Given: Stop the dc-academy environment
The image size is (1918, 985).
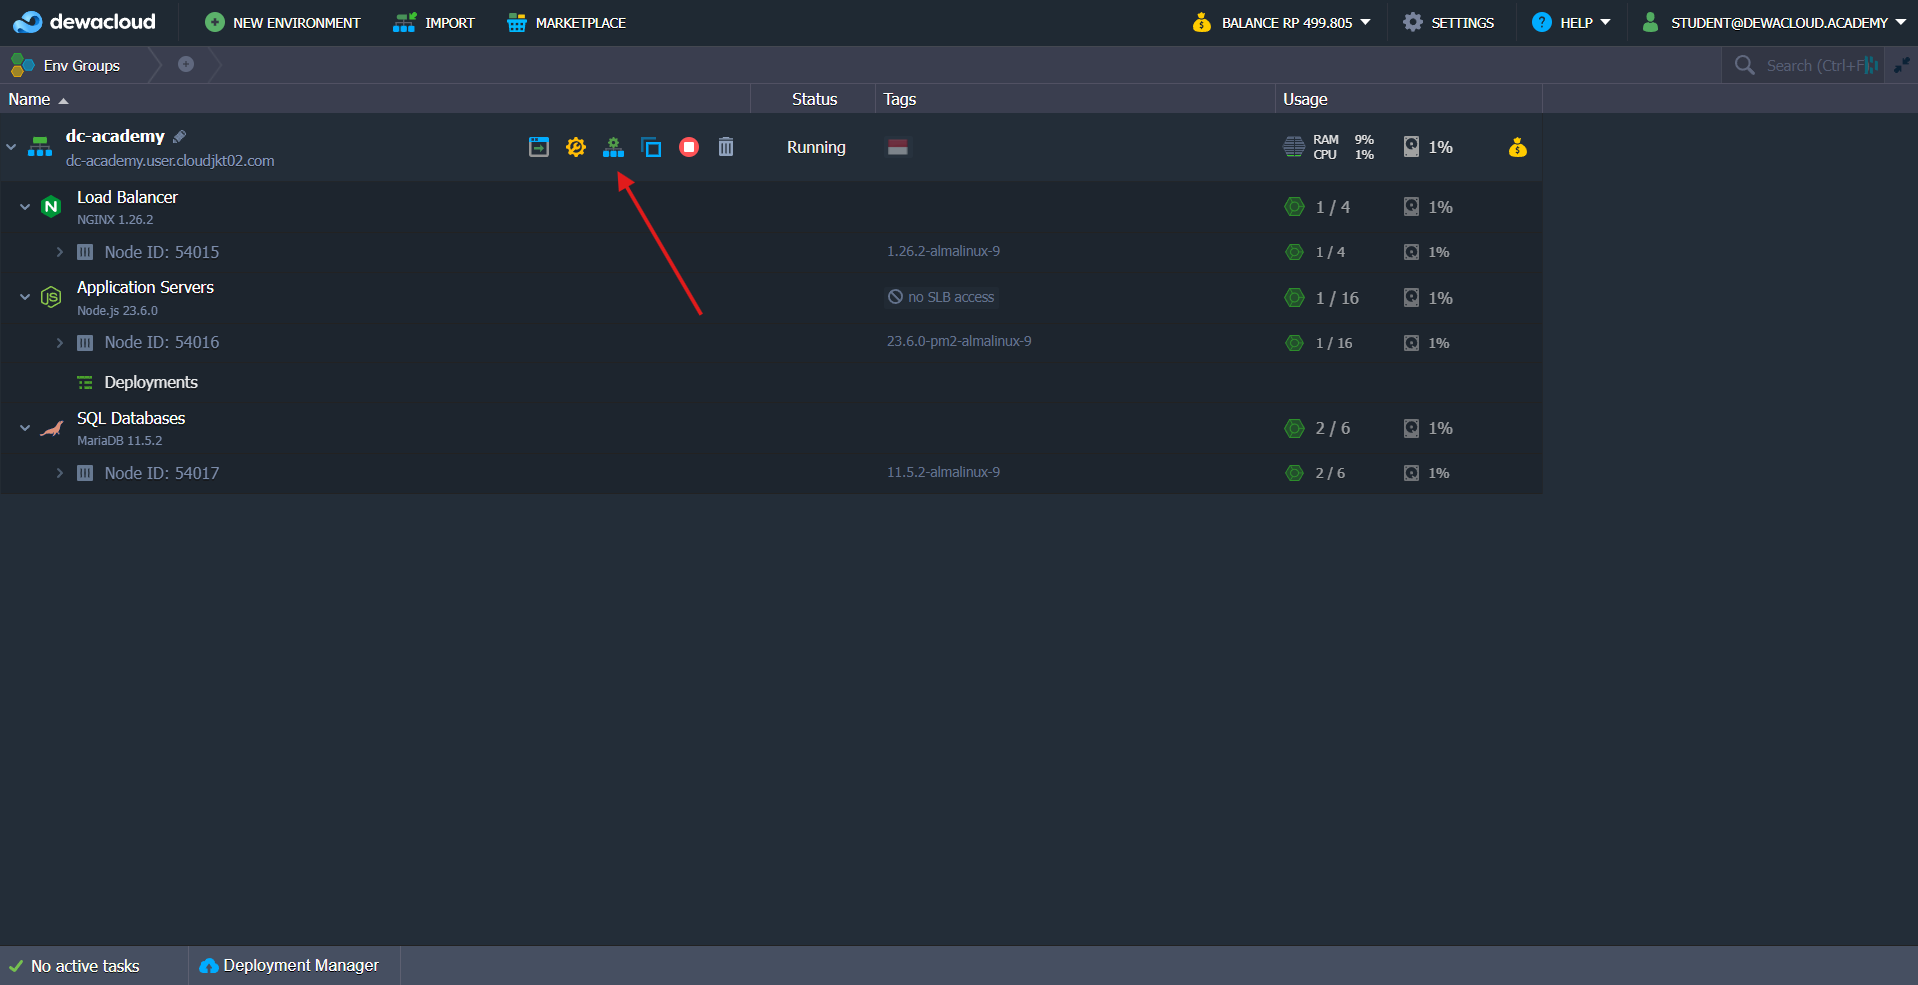Looking at the screenshot, I should click(689, 147).
